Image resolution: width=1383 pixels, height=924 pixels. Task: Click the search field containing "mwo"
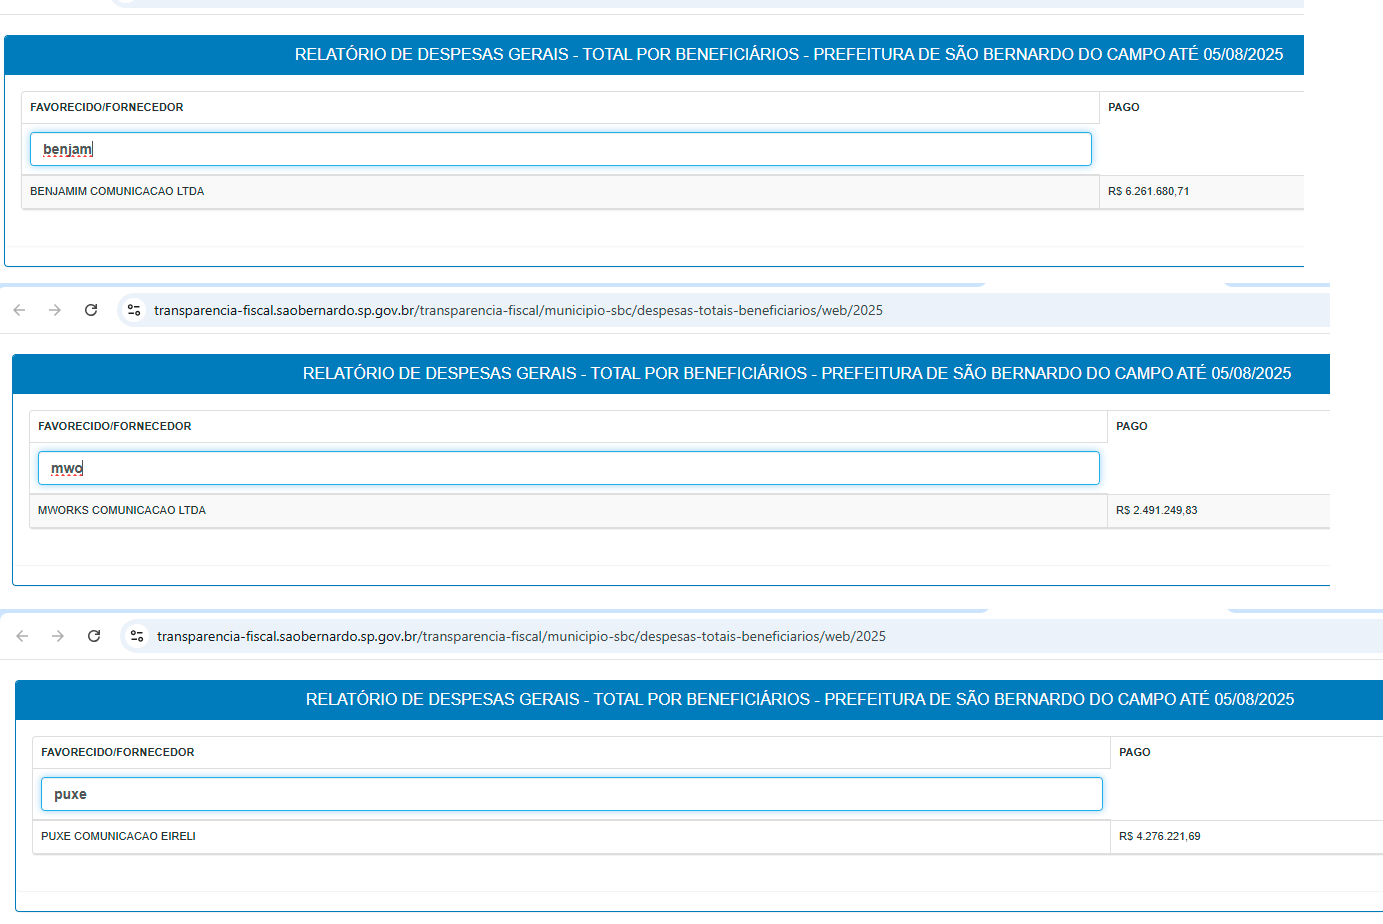coord(568,468)
